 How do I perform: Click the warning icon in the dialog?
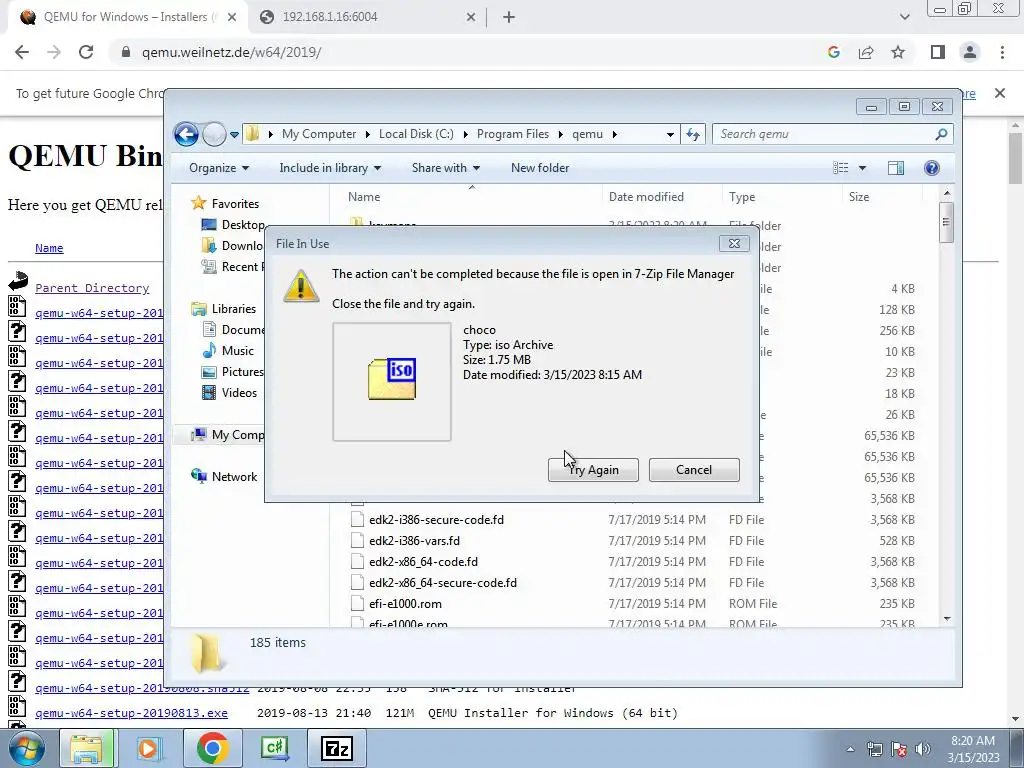(300, 285)
